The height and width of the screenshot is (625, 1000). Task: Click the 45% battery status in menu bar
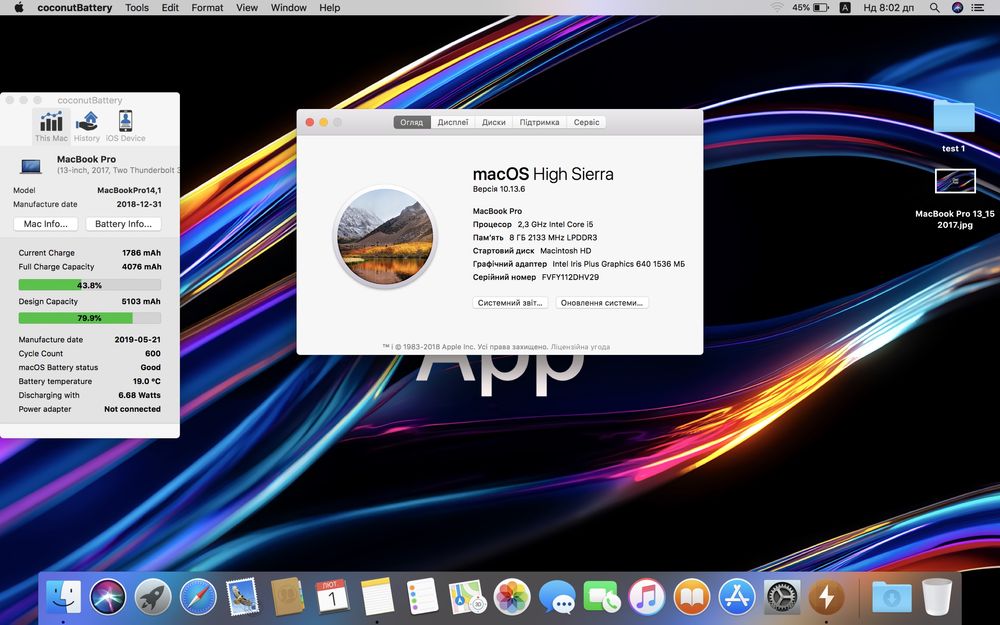(810, 8)
